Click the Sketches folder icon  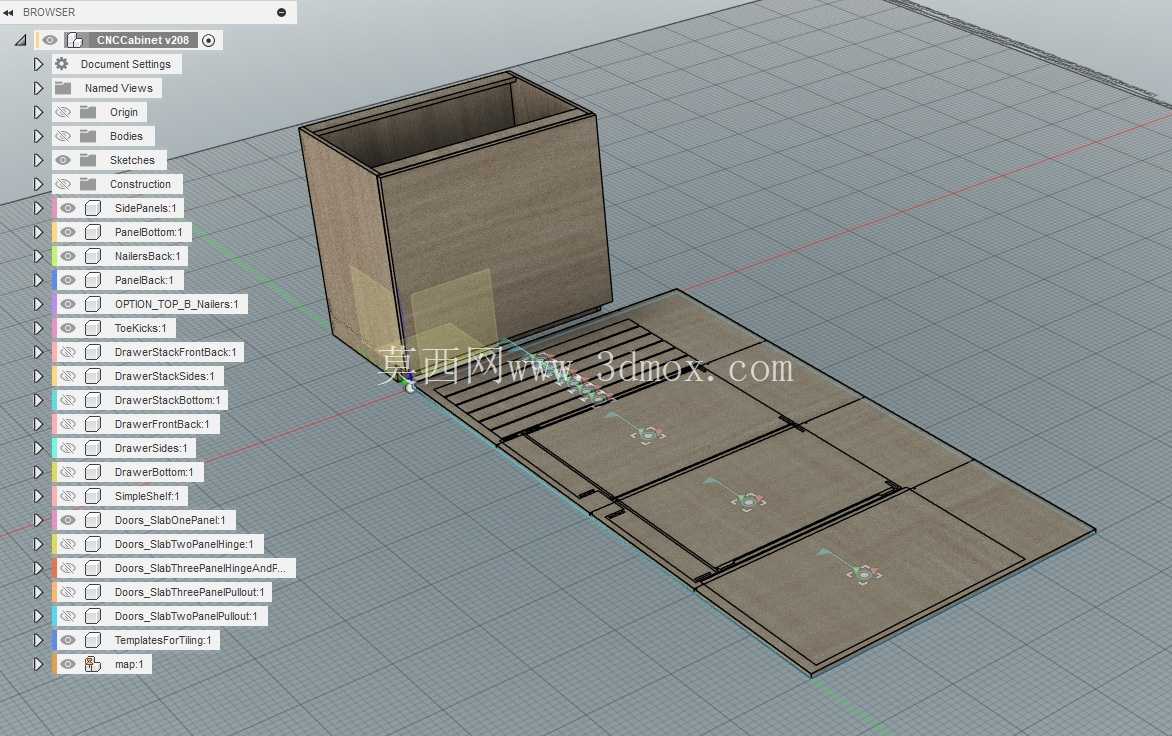[x=88, y=160]
